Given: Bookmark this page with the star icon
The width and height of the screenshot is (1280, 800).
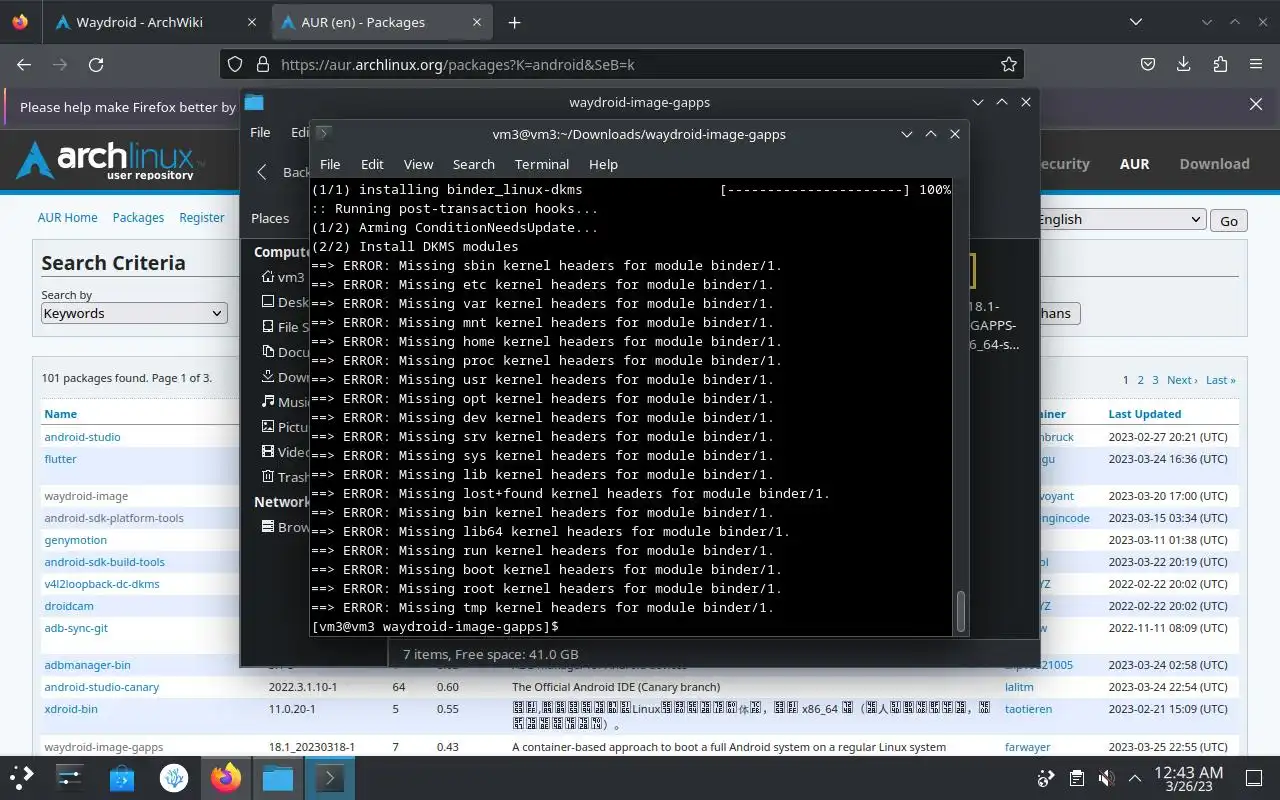Looking at the screenshot, I should tap(1009, 64).
